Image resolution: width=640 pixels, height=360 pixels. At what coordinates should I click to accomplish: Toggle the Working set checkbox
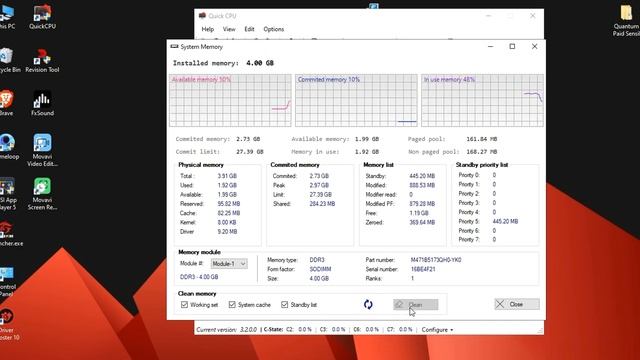(x=184, y=304)
